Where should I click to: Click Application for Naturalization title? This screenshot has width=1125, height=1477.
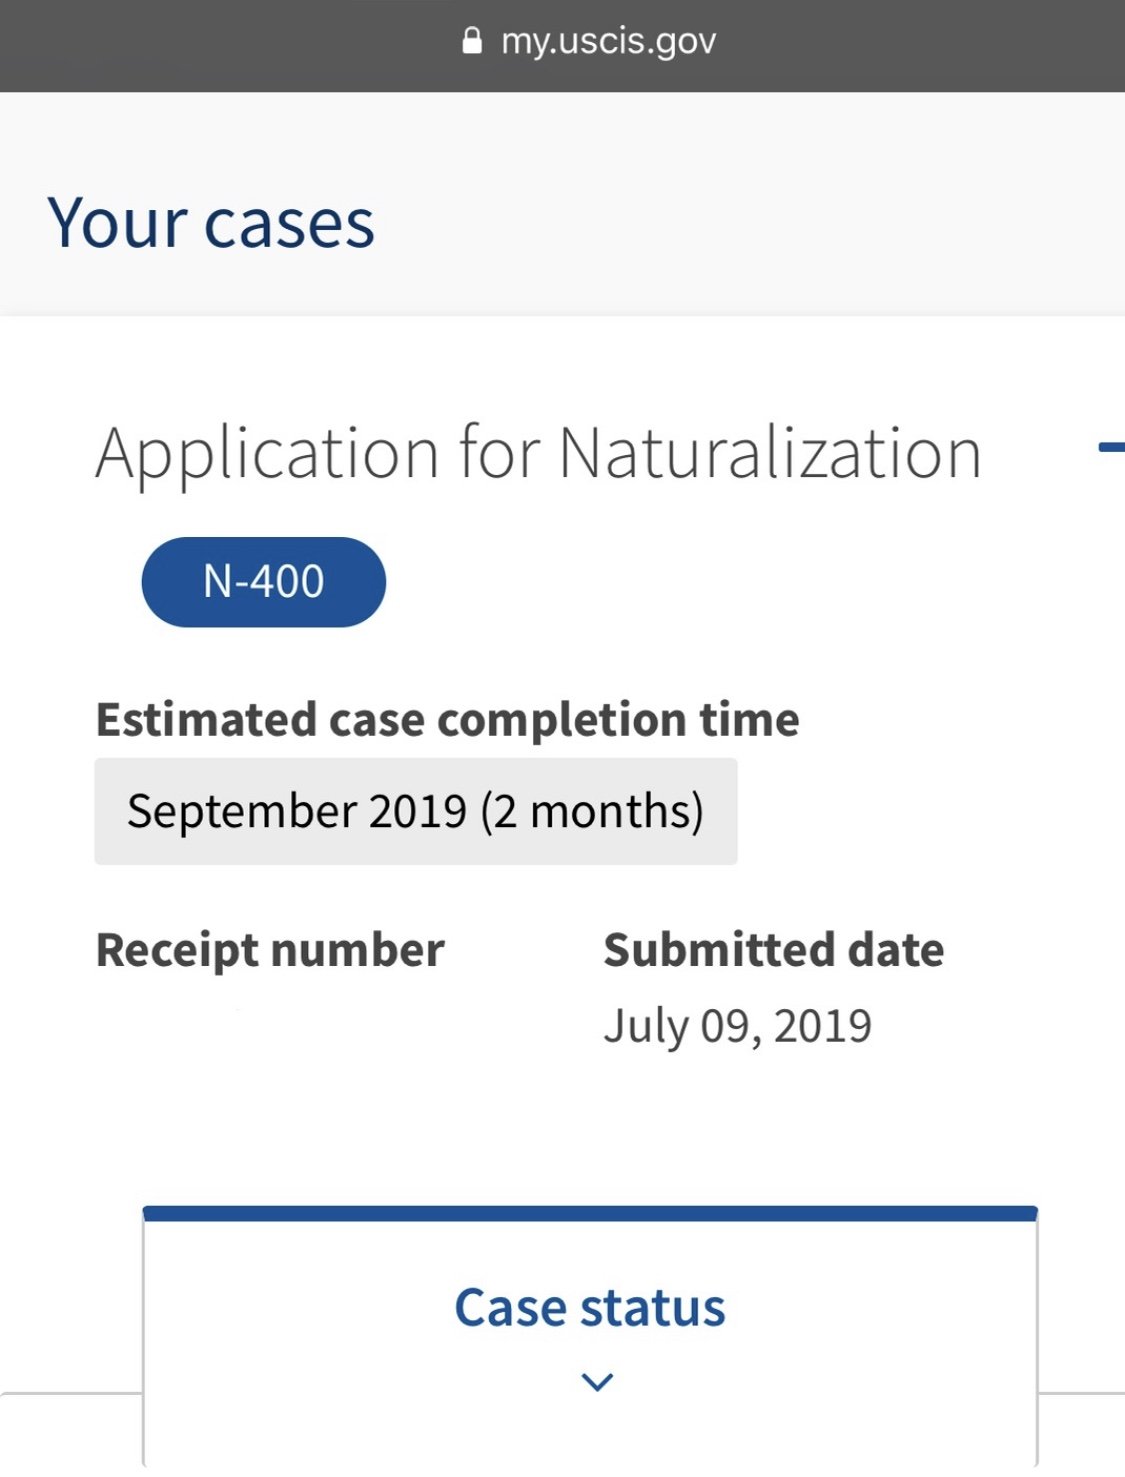(538, 454)
